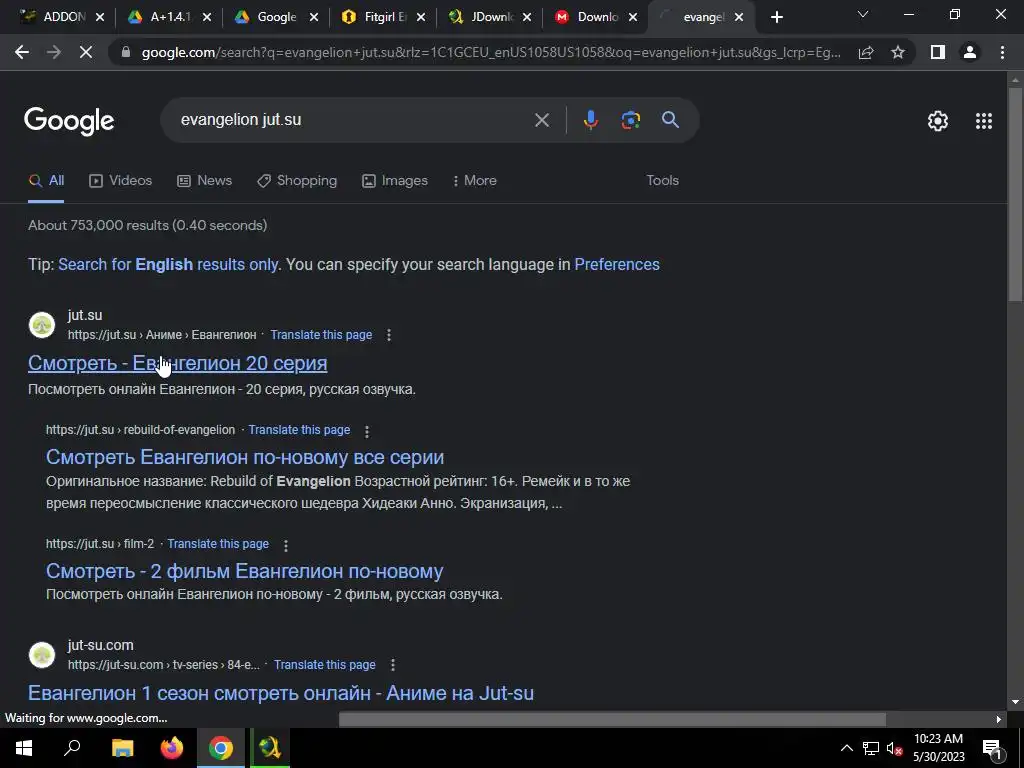Open Смотреть - Евангелион 20 серия result

178,363
